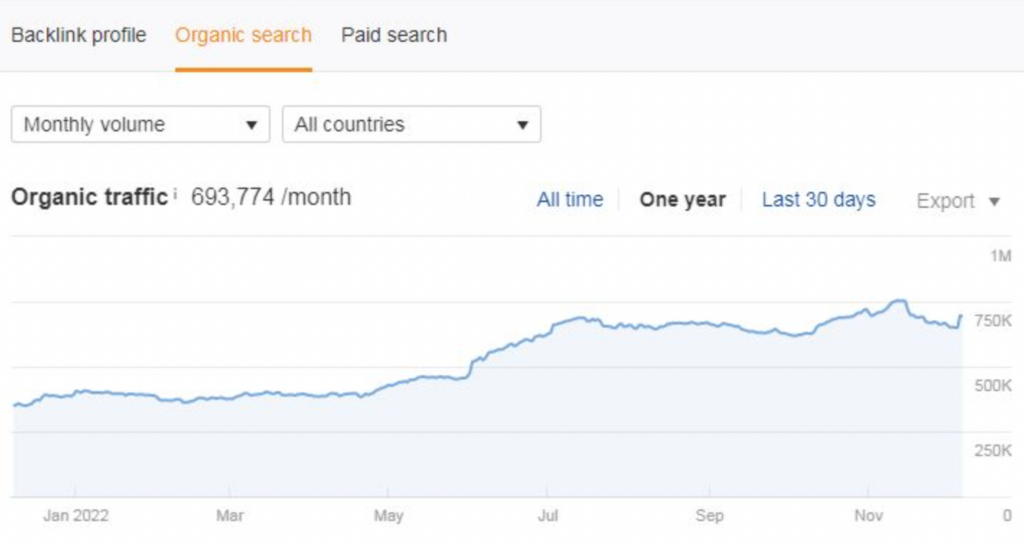Expand the All countries dropdown
The width and height of the screenshot is (1024, 547).
411,124
